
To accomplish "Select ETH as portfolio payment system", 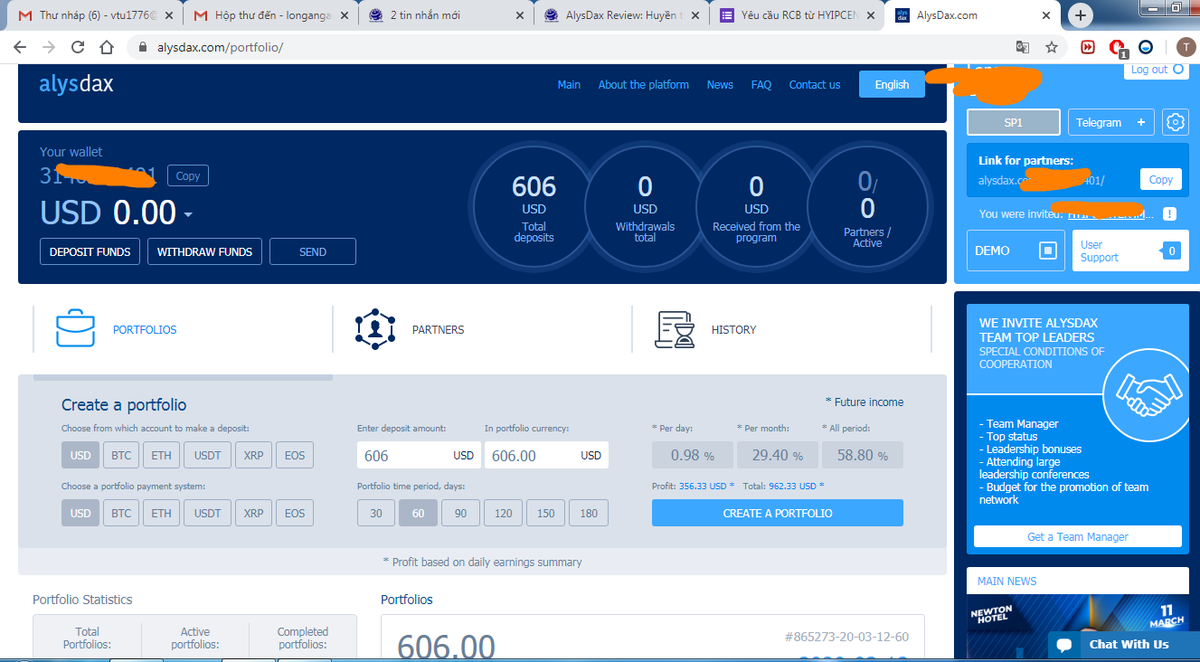I will tap(161, 513).
